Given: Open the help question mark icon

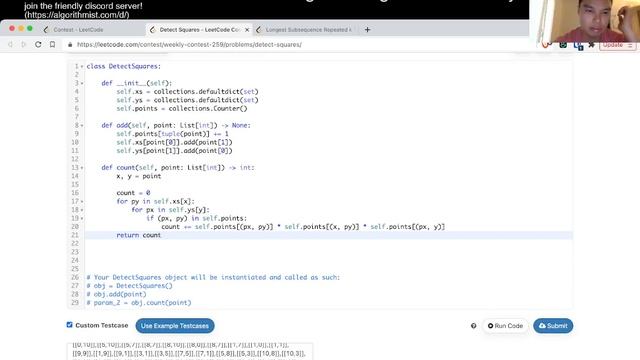Looking at the screenshot, I should tap(473, 326).
